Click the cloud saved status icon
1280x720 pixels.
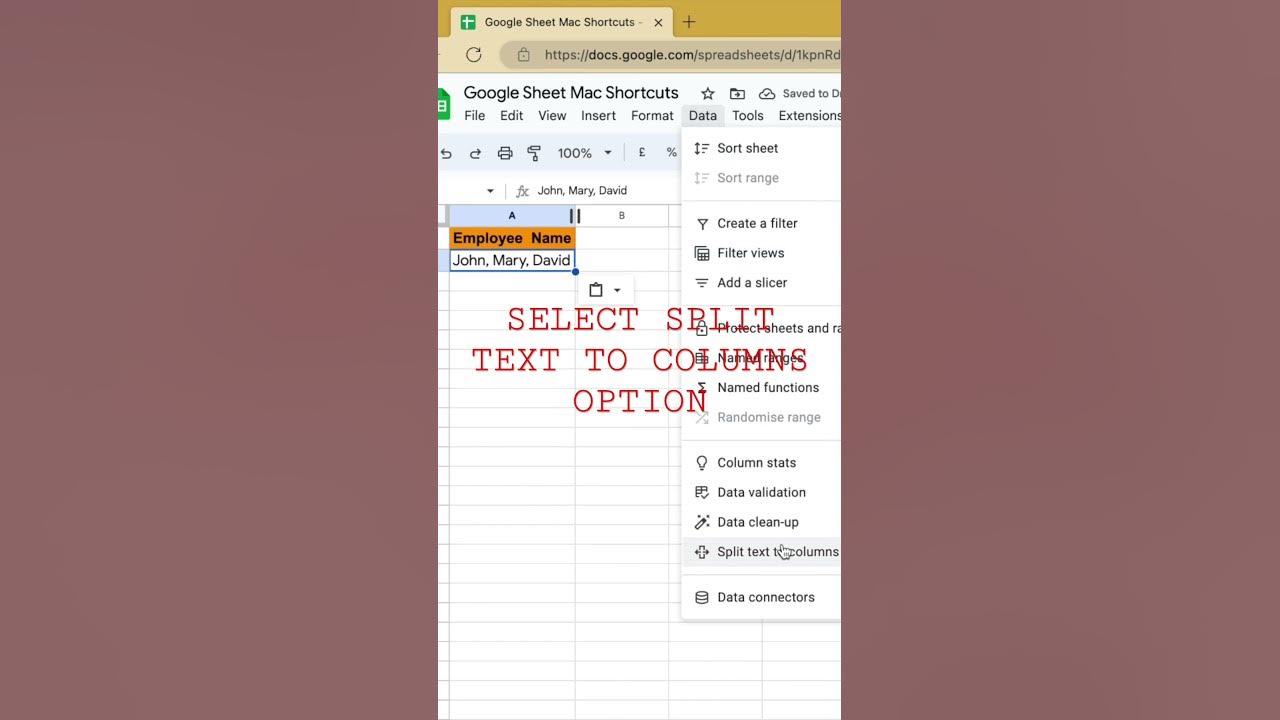[x=767, y=93]
